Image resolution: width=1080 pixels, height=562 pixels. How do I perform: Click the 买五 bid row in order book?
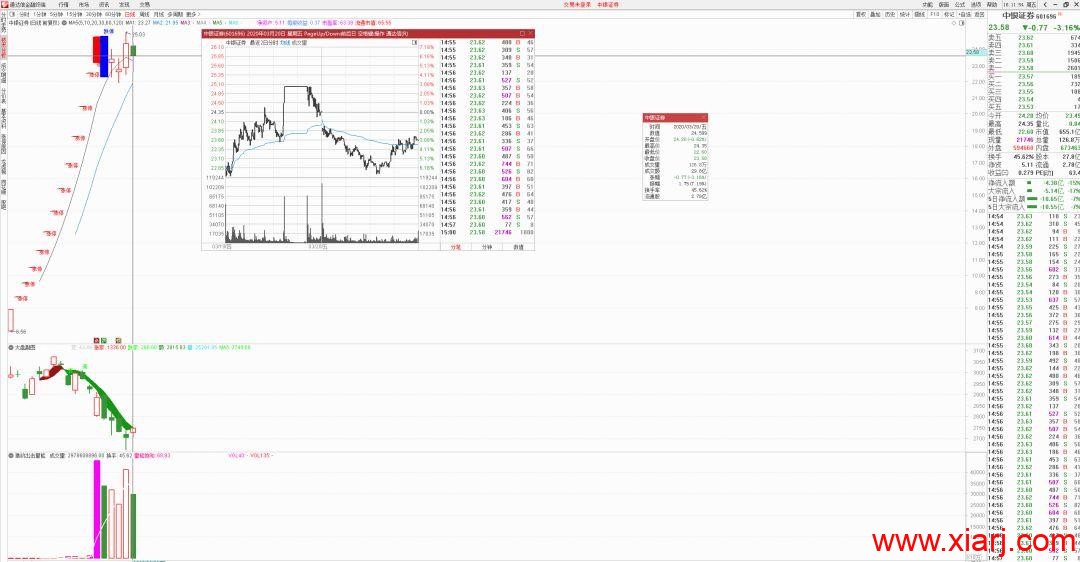(1034, 107)
